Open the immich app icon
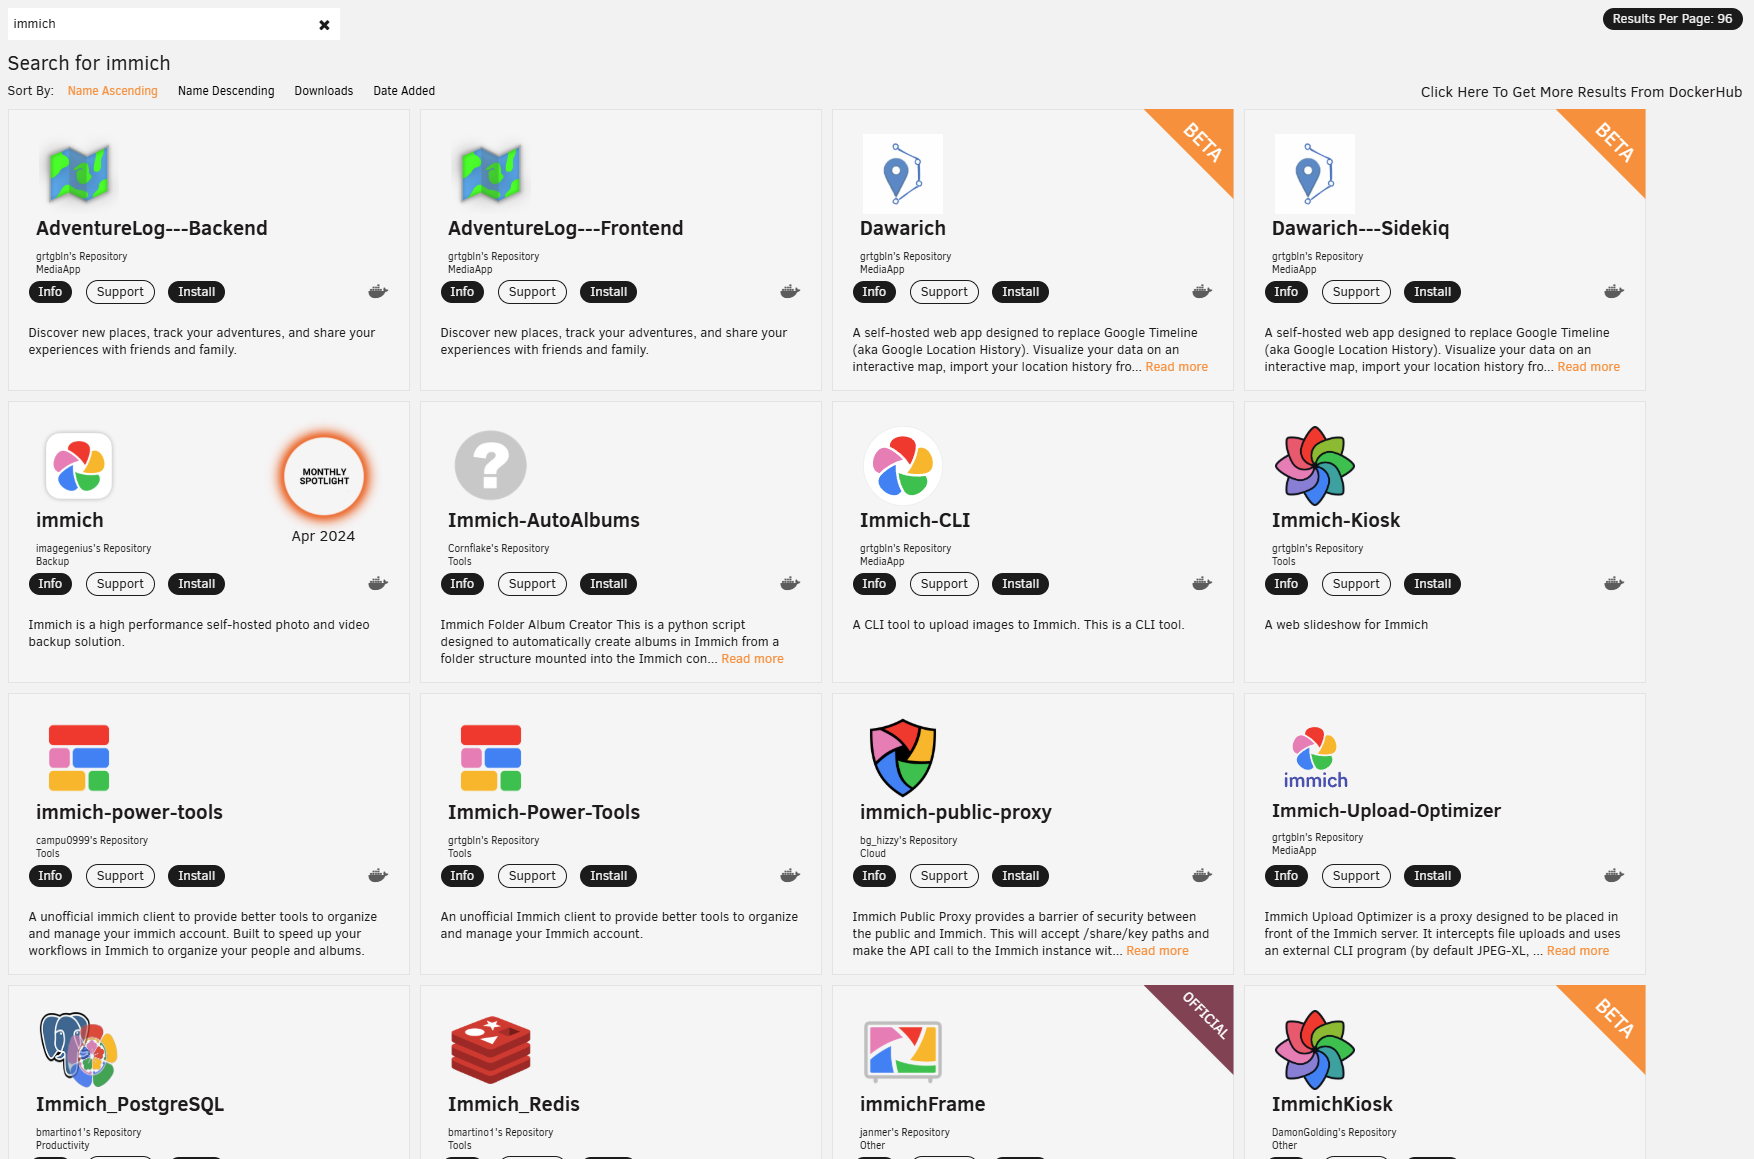Image resolution: width=1754 pixels, height=1159 pixels. pyautogui.click(x=79, y=464)
